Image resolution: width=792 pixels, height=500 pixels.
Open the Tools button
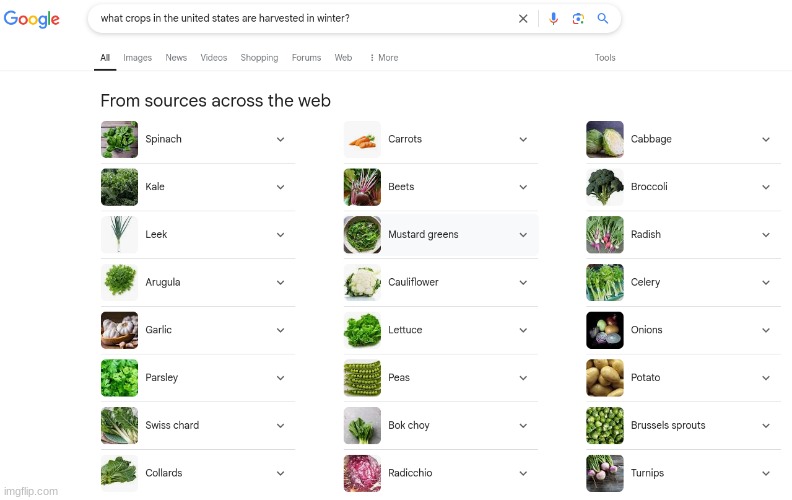(x=605, y=58)
